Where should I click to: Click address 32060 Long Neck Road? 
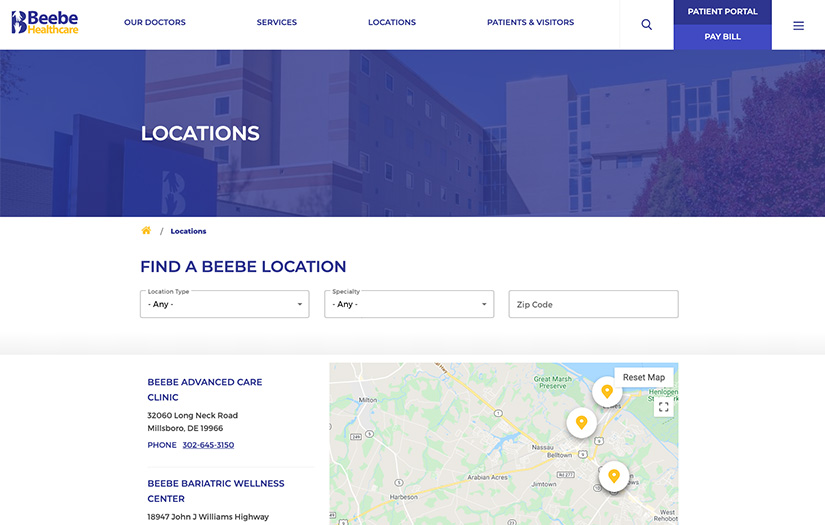(x=193, y=416)
